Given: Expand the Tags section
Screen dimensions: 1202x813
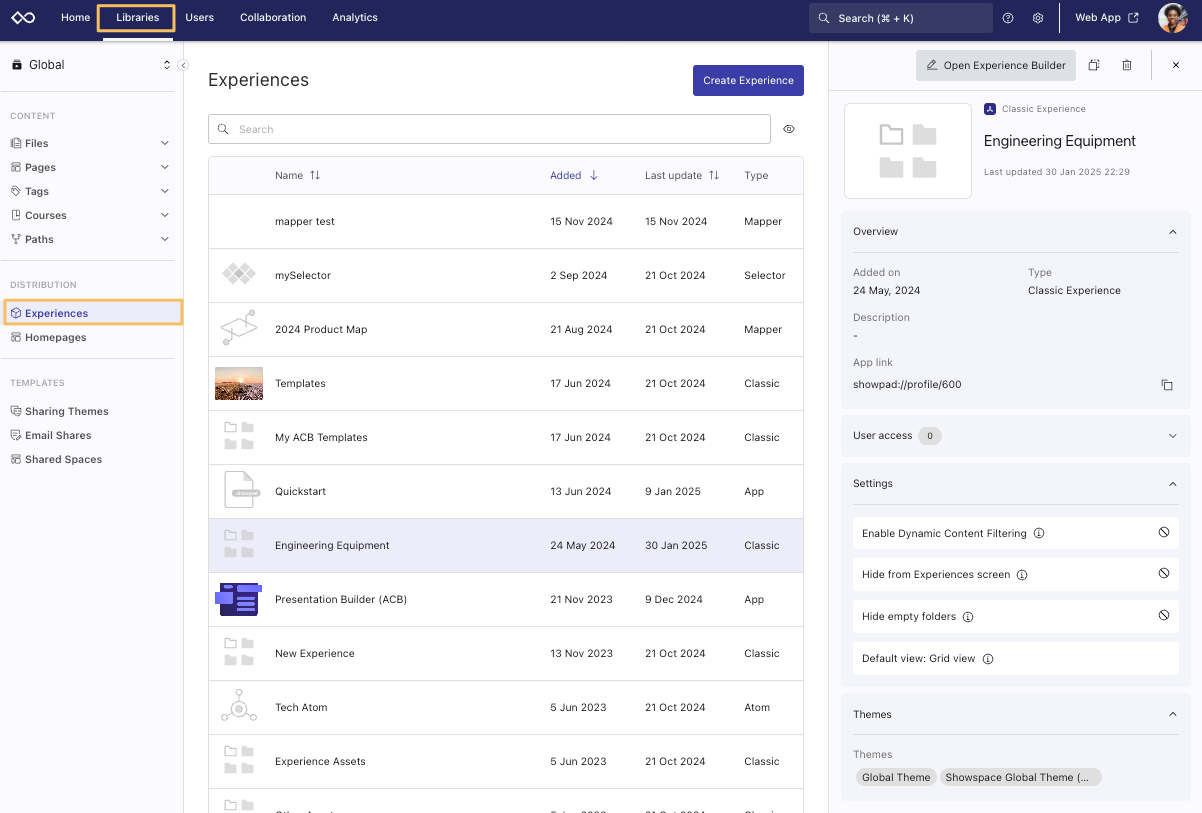Looking at the screenshot, I should click(165, 191).
